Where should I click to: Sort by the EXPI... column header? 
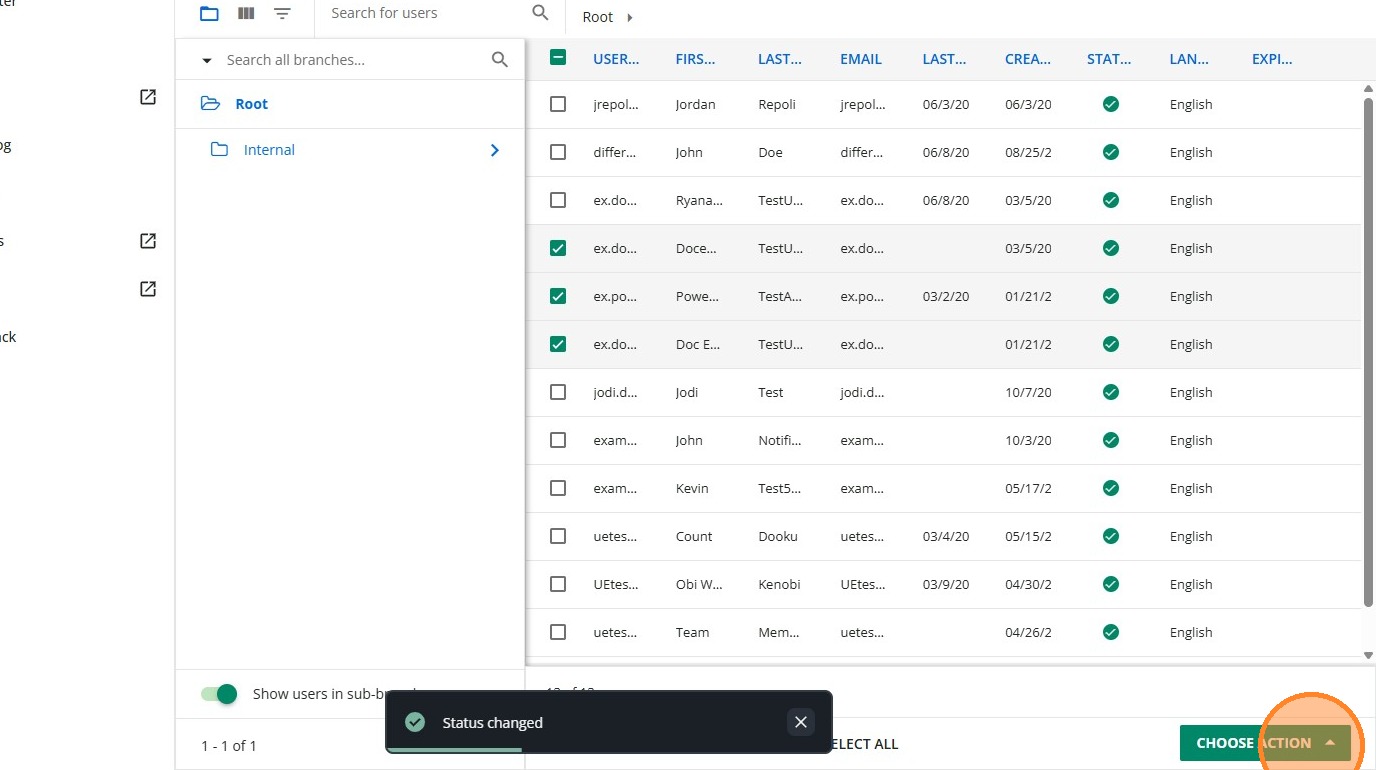pyautogui.click(x=1272, y=59)
